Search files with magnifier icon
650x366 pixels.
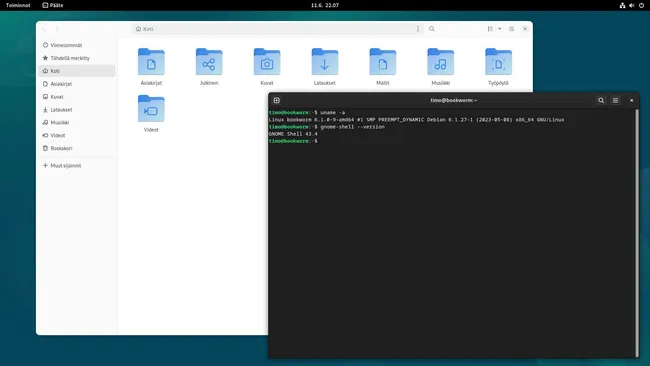point(432,29)
